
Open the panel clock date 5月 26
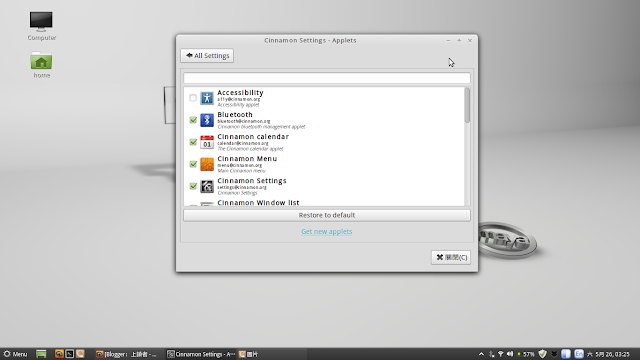coord(609,354)
